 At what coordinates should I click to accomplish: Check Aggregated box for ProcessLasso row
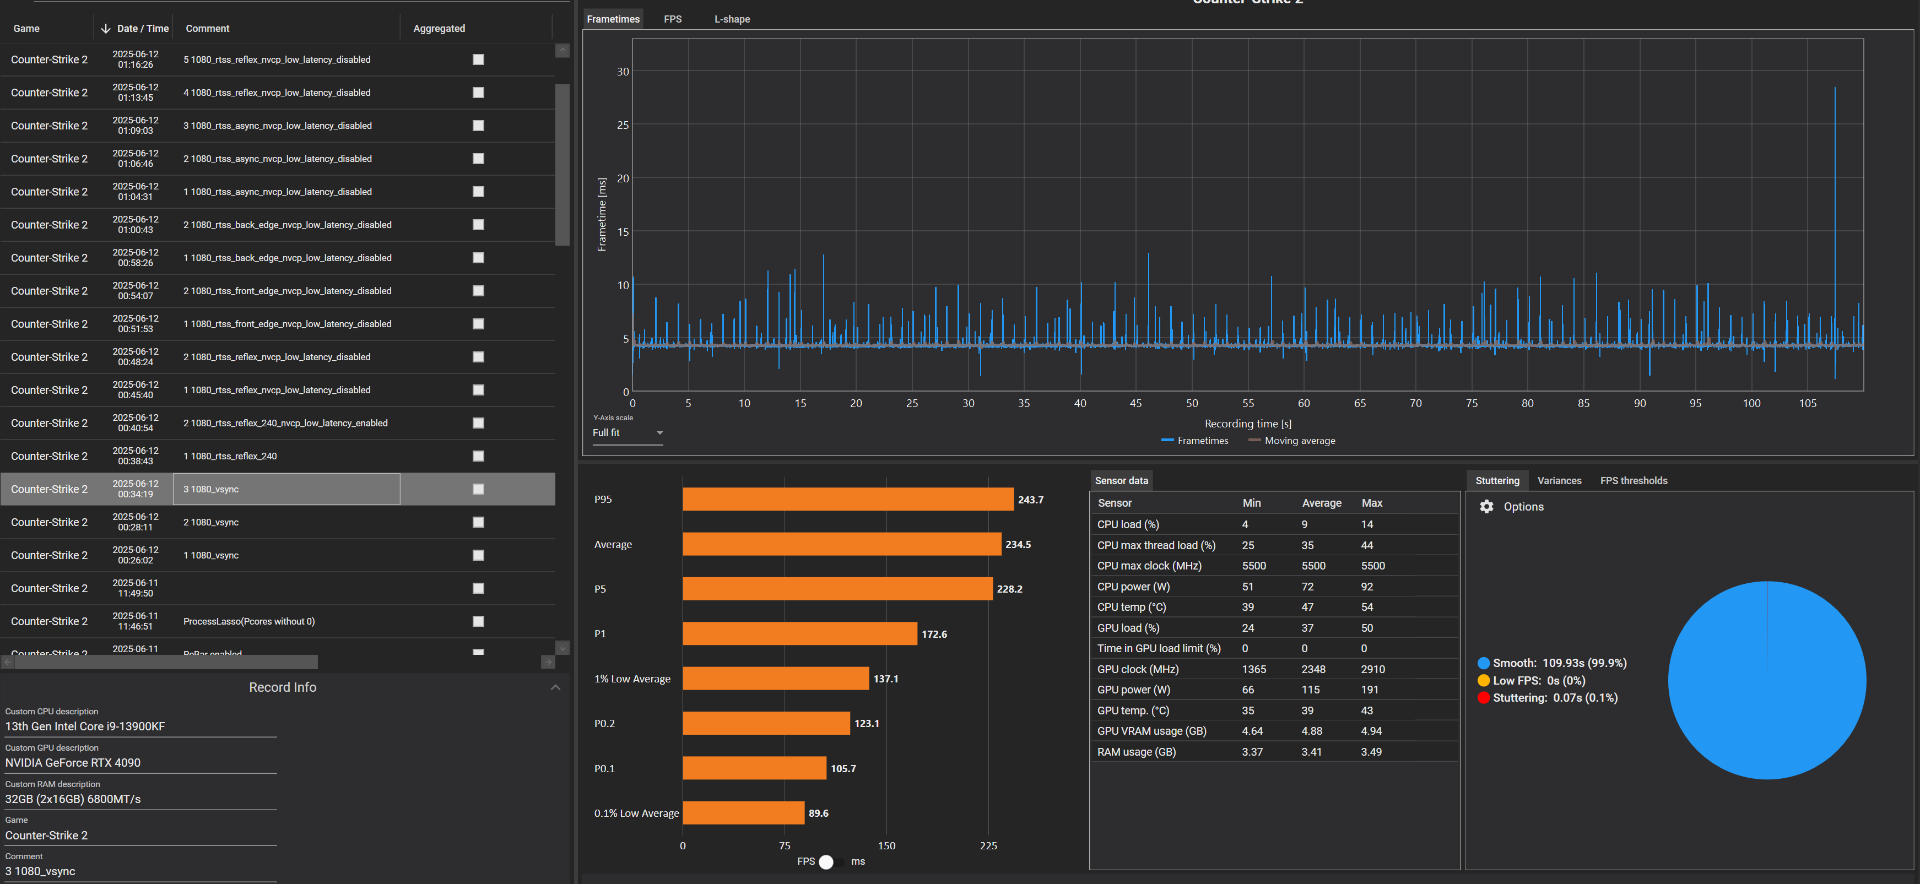click(x=478, y=622)
